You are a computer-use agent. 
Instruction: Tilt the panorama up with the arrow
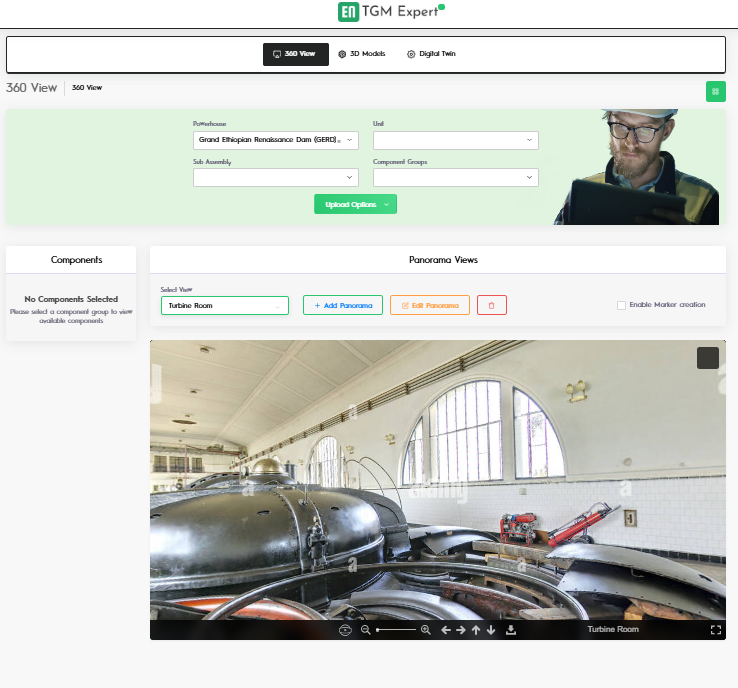coord(476,630)
